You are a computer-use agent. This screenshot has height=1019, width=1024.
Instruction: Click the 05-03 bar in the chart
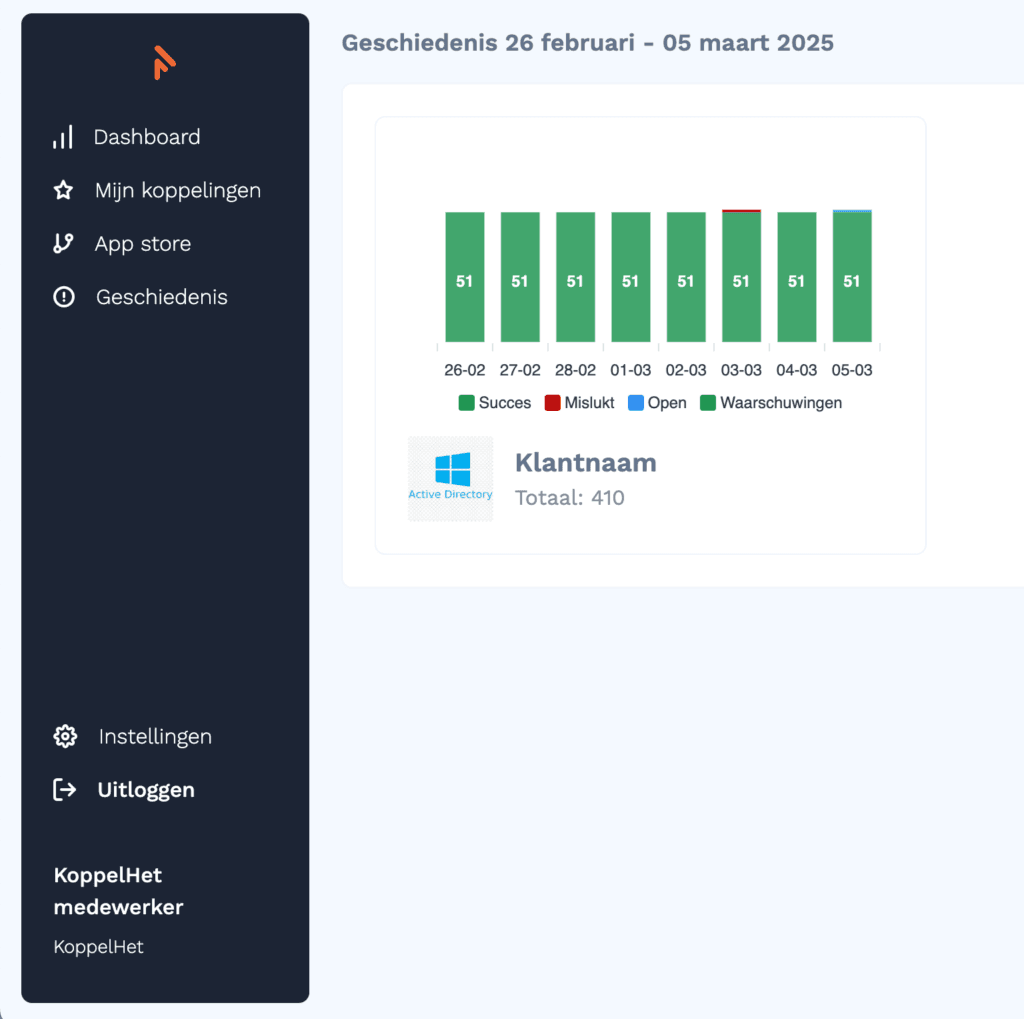[852, 275]
